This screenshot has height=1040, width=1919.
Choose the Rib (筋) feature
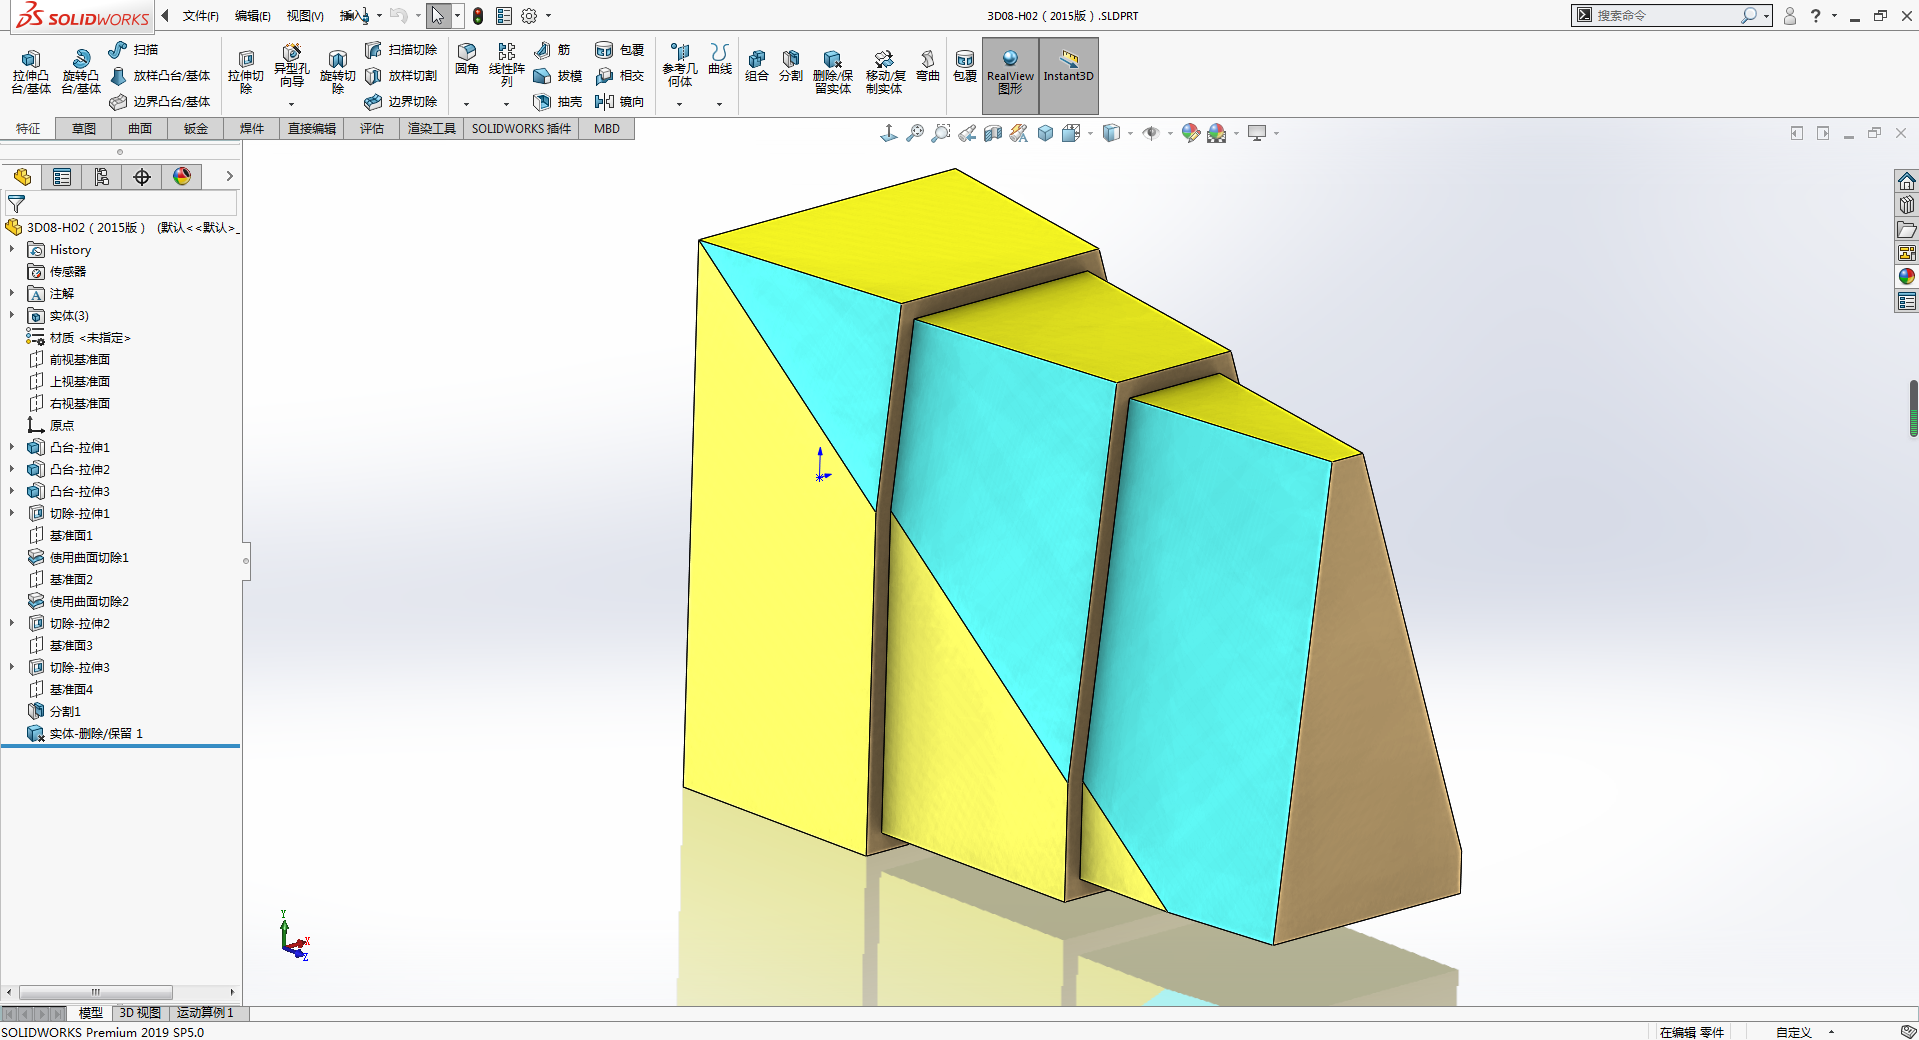click(552, 49)
